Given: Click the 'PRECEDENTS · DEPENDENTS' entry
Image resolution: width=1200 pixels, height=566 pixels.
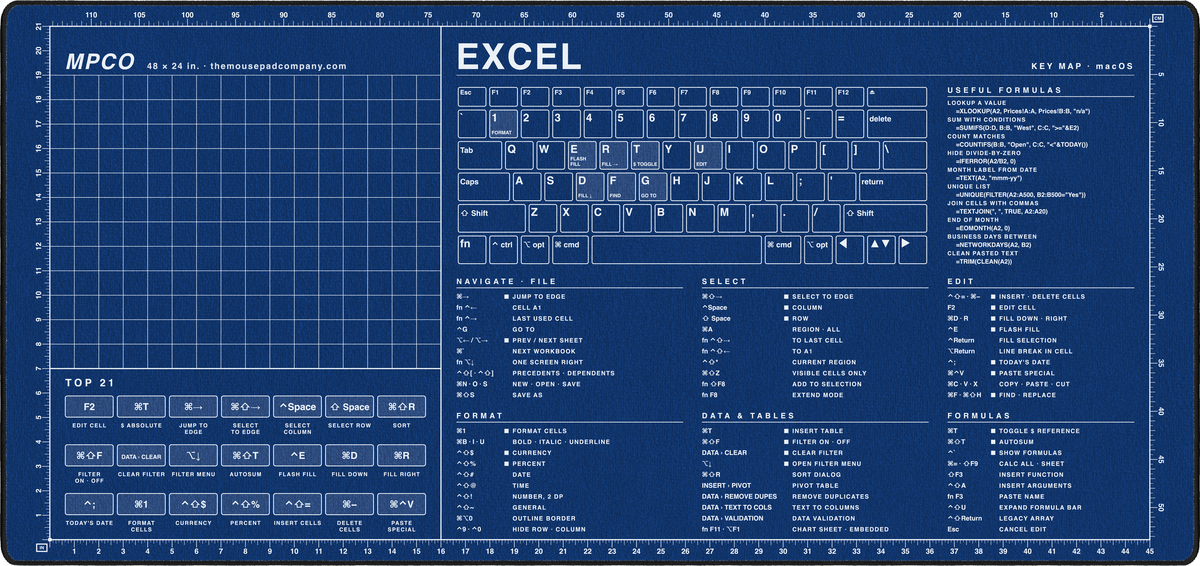Looking at the screenshot, I should pyautogui.click(x=564, y=373).
